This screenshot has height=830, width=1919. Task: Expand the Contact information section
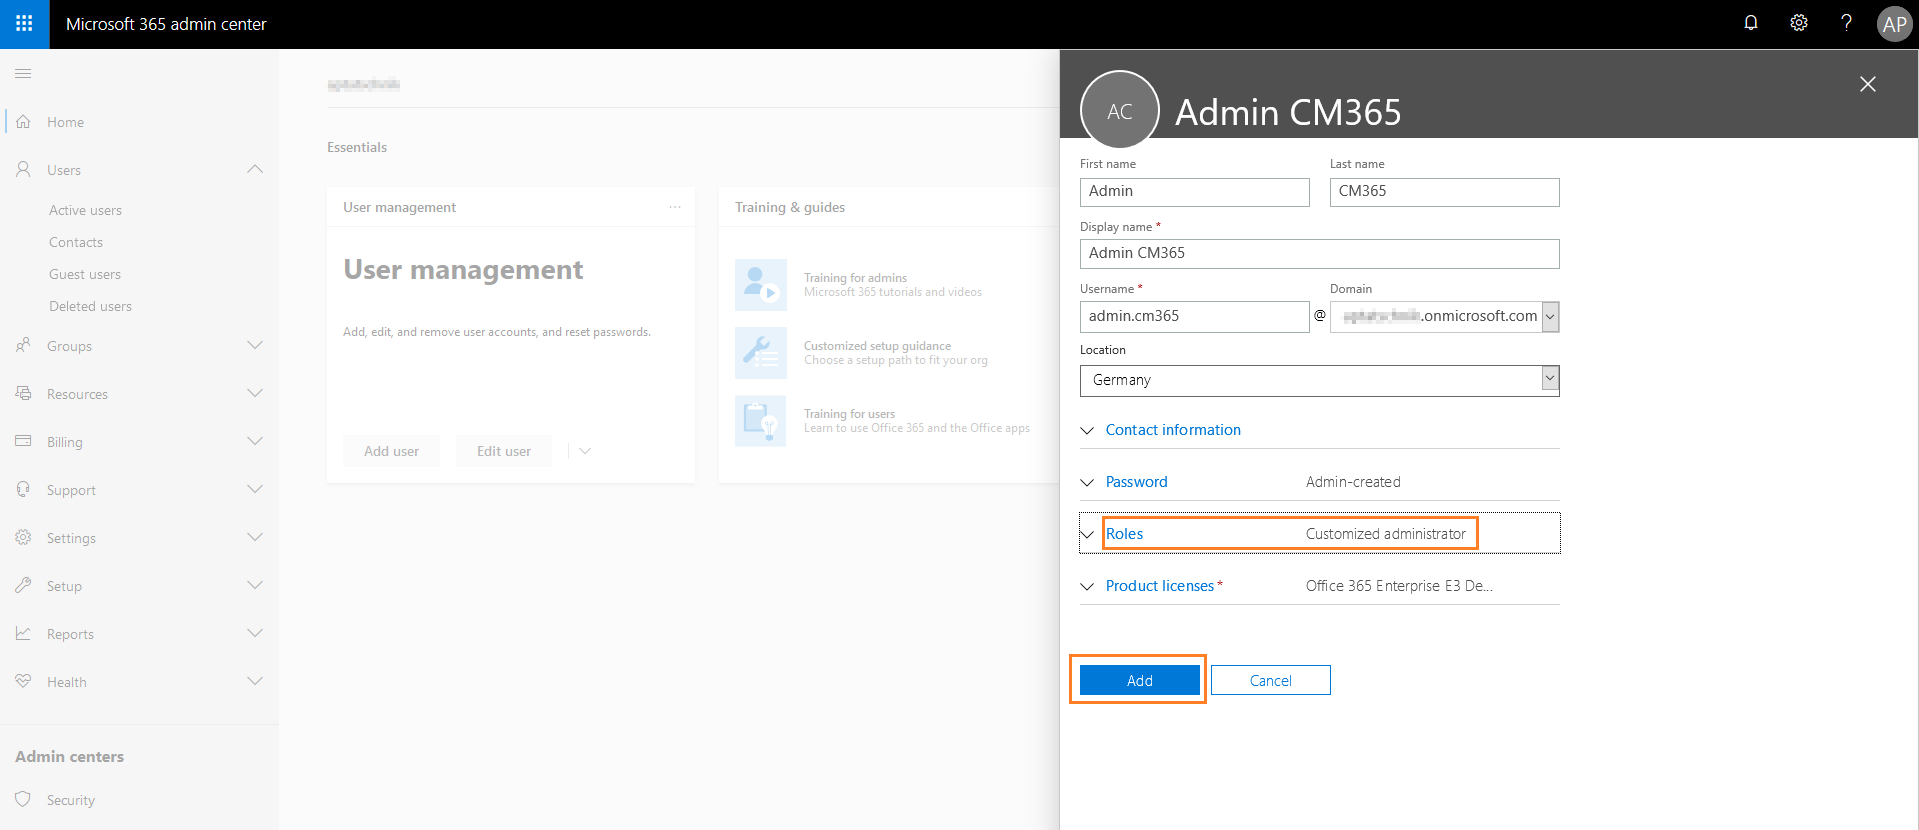(x=1319, y=430)
